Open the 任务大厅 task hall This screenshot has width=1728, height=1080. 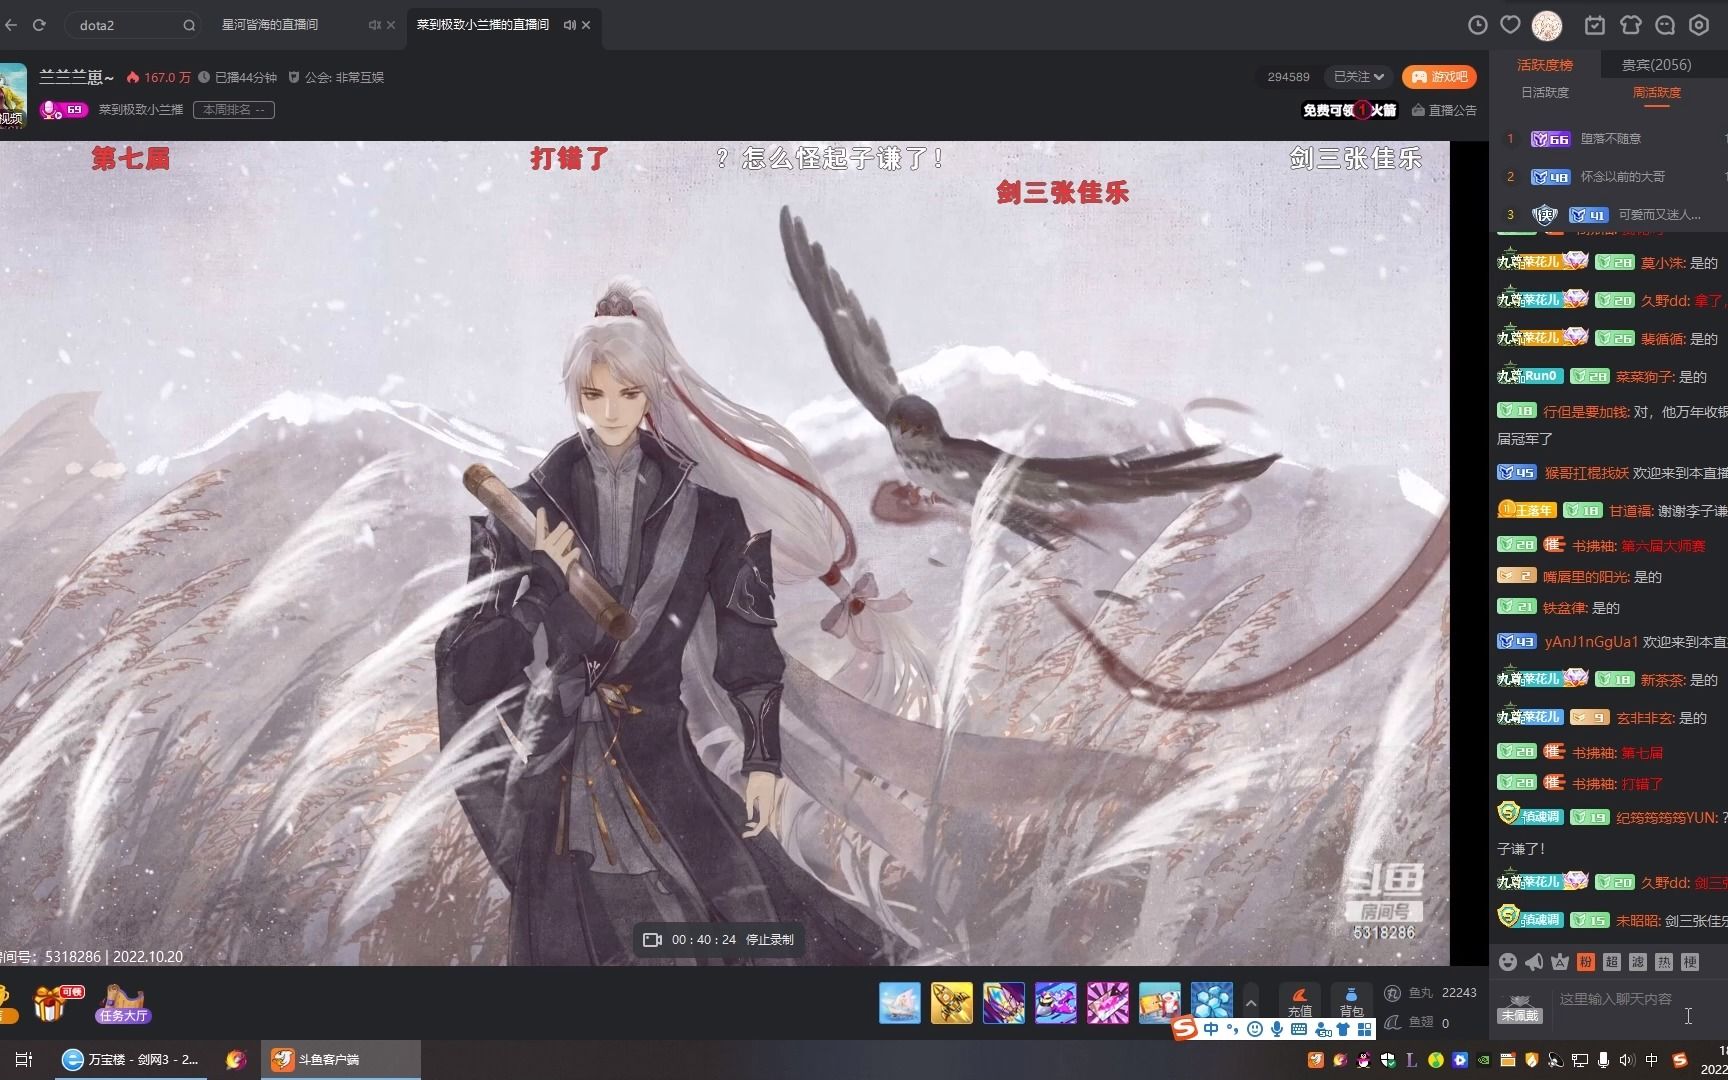click(x=123, y=1004)
